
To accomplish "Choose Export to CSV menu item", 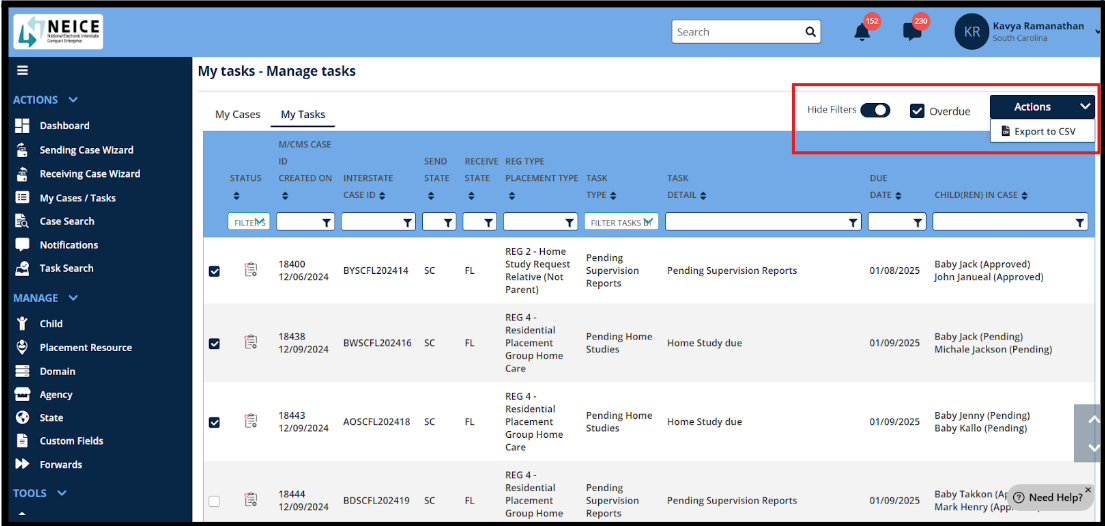I will click(1042, 131).
